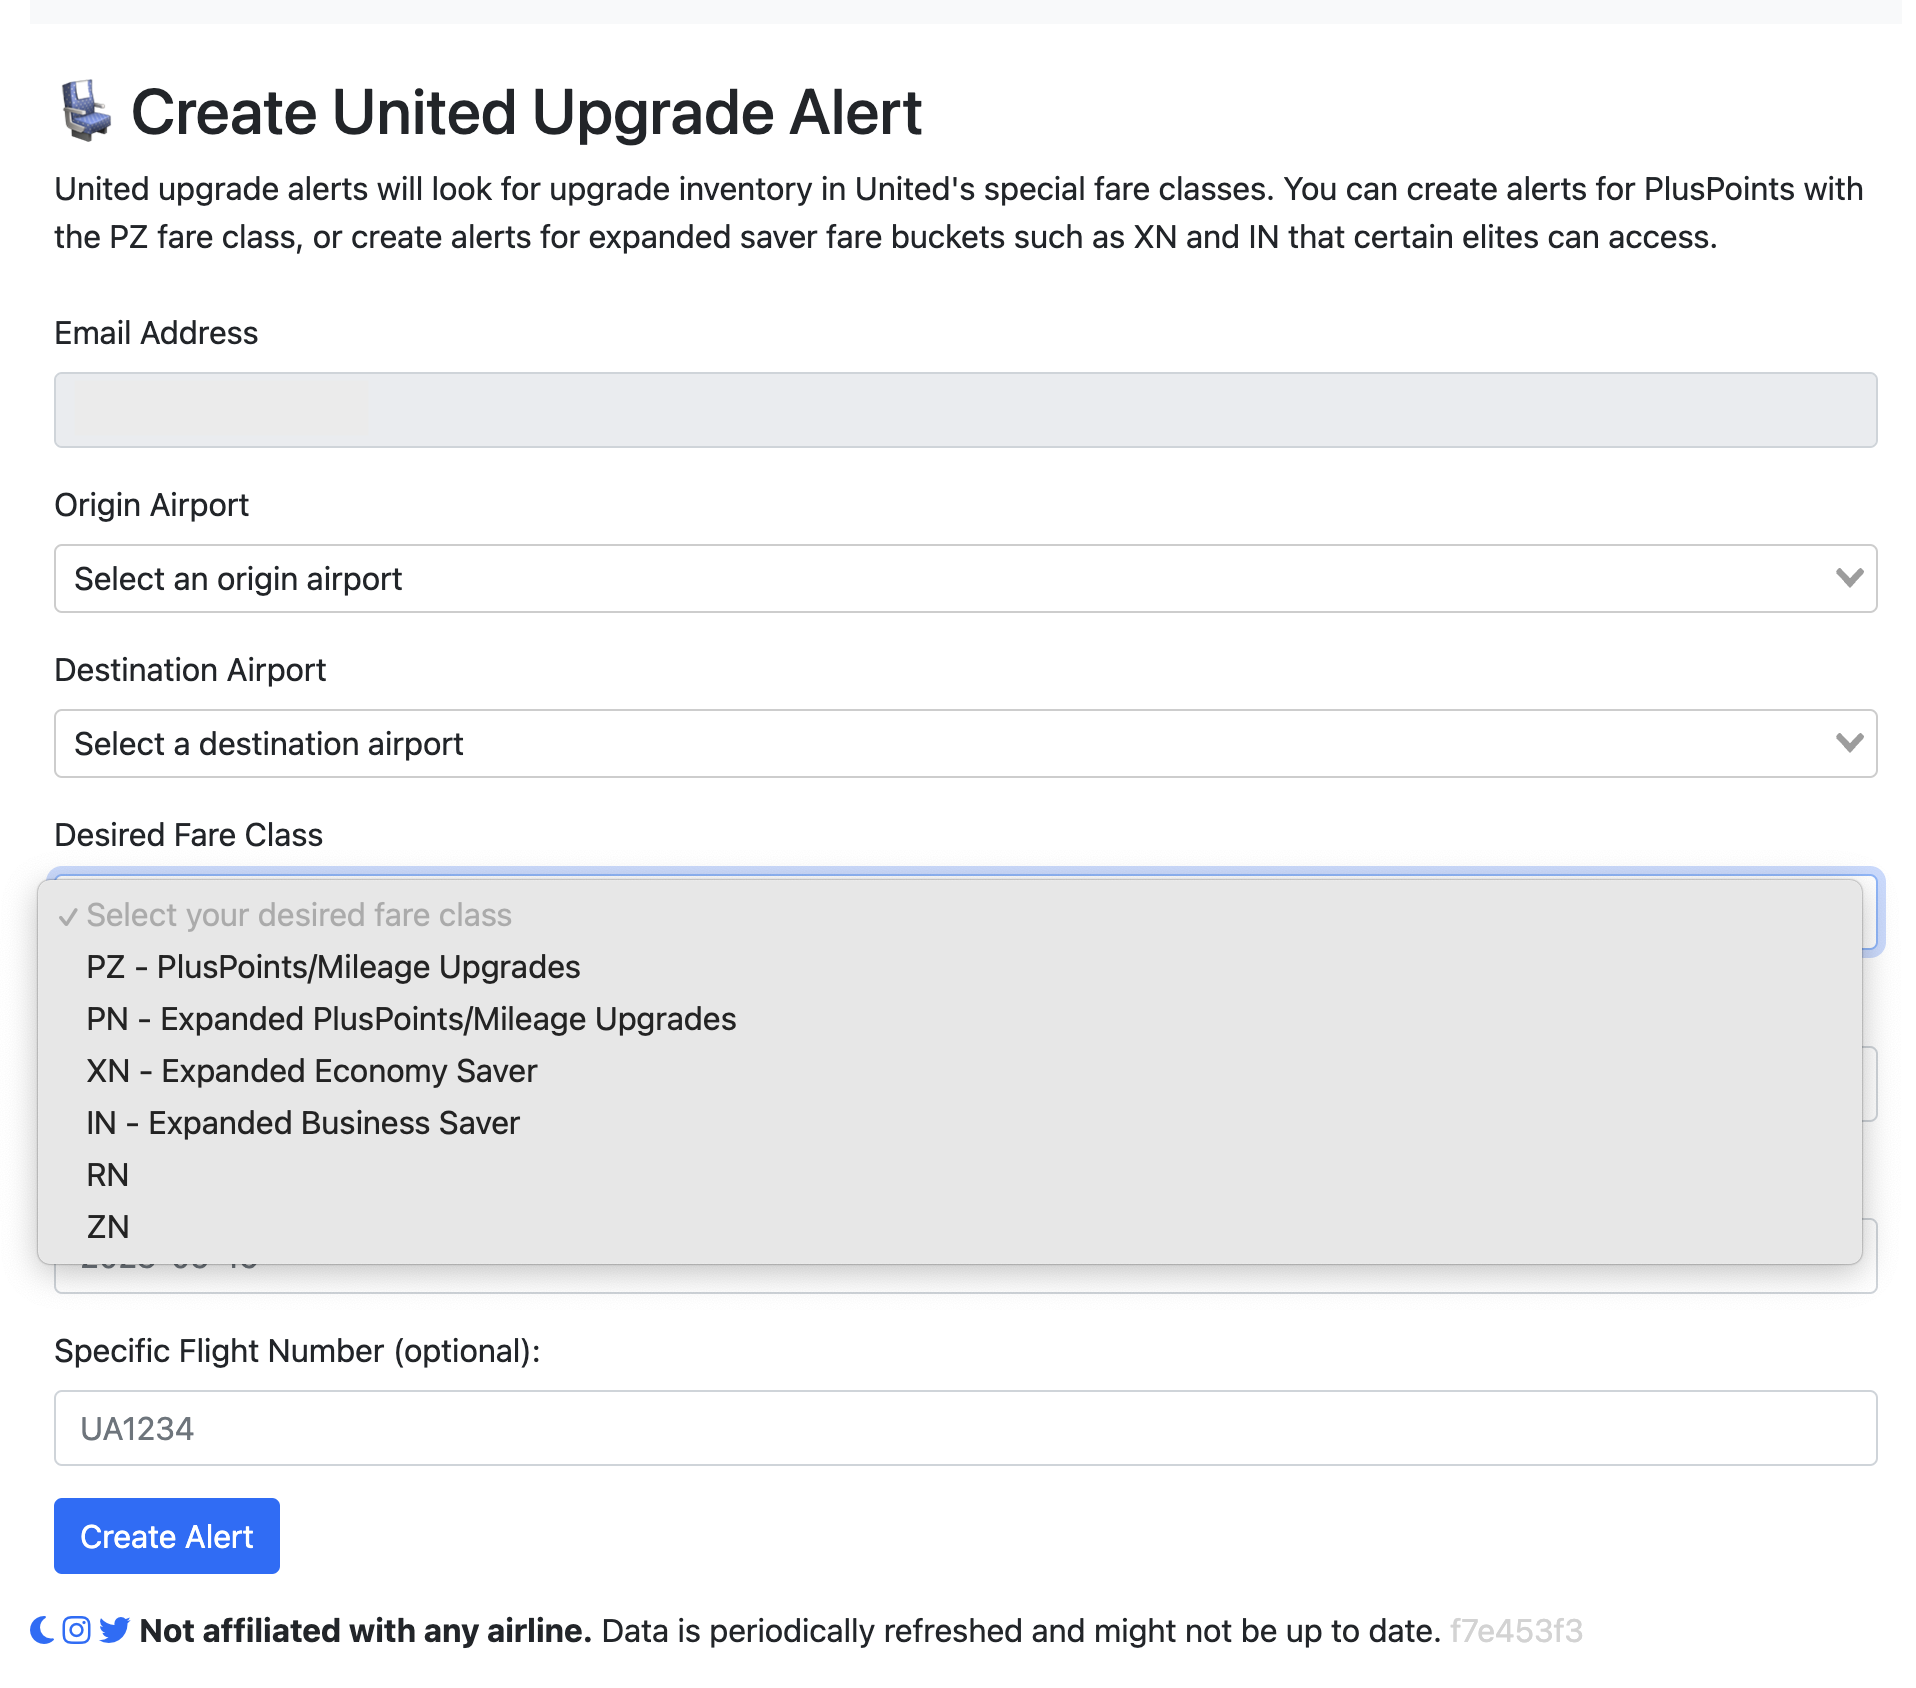Focus the Email Address input field

tap(965, 410)
